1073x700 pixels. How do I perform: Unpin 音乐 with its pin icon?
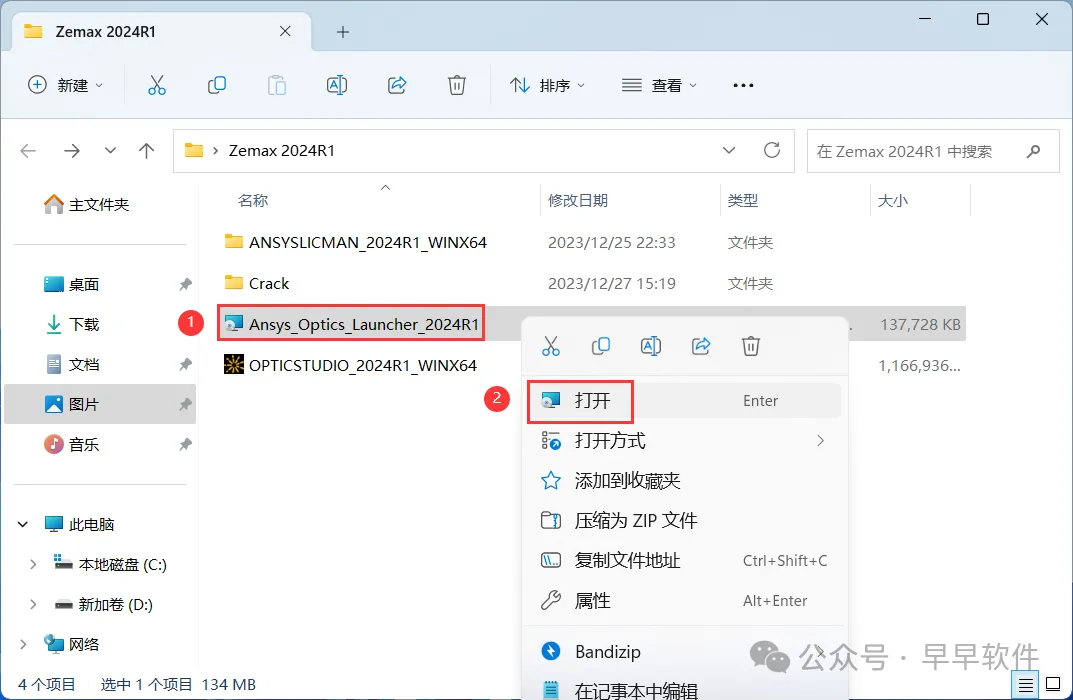point(185,445)
